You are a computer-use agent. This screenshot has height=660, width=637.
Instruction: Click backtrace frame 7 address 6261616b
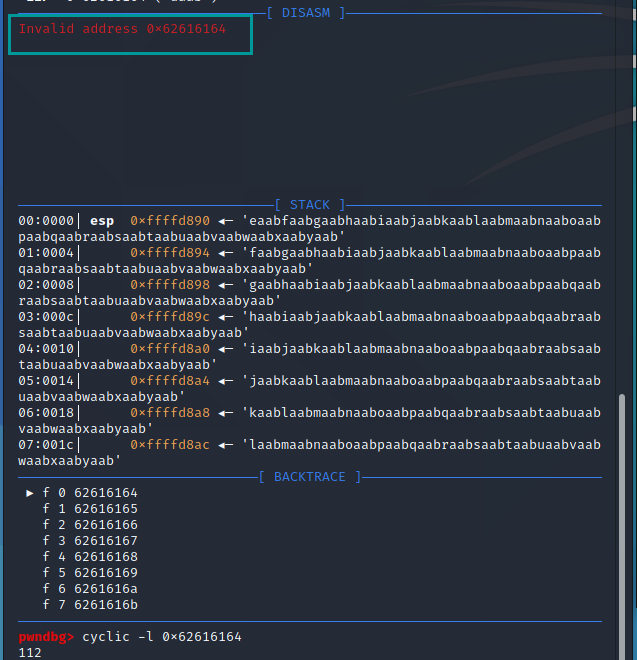[x=106, y=605]
